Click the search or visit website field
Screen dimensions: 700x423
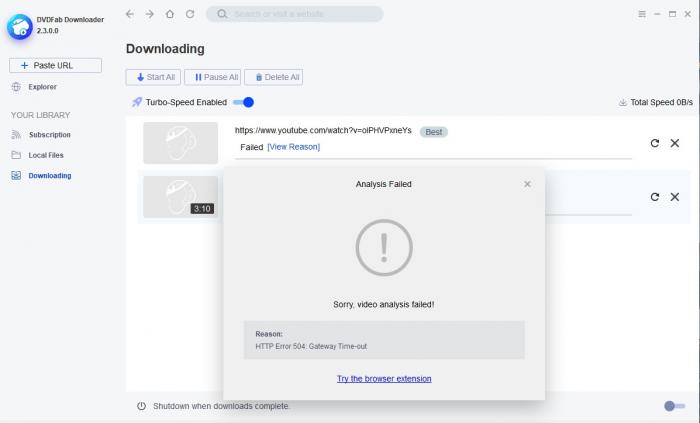(x=295, y=14)
